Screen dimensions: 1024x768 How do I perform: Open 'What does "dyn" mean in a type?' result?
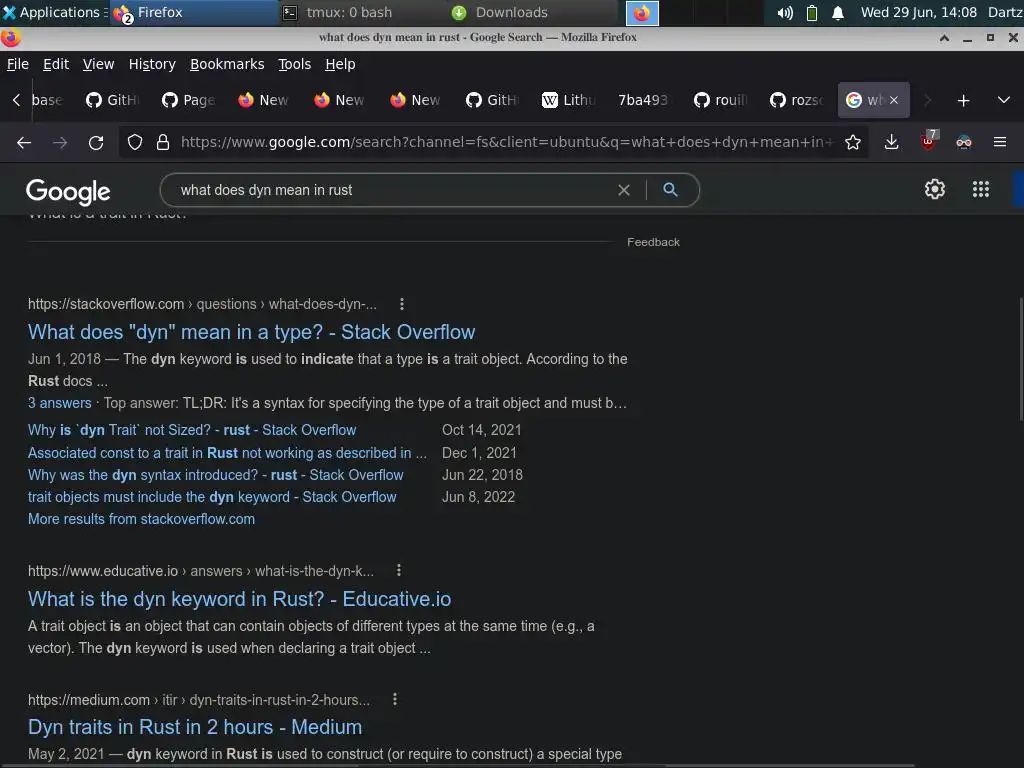coord(251,332)
